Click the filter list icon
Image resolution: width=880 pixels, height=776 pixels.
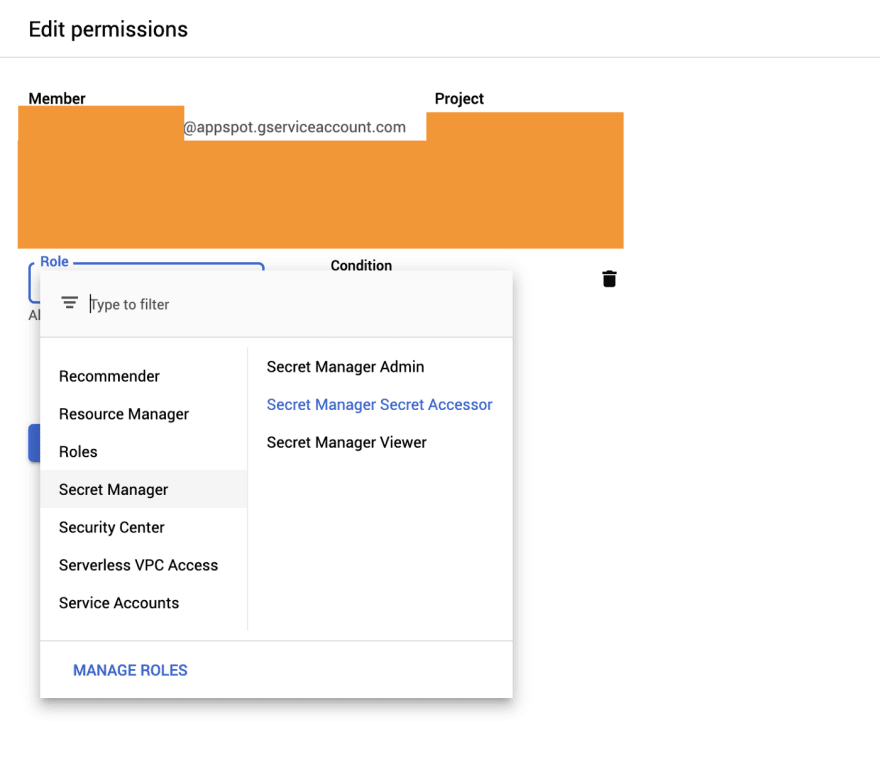pos(70,303)
